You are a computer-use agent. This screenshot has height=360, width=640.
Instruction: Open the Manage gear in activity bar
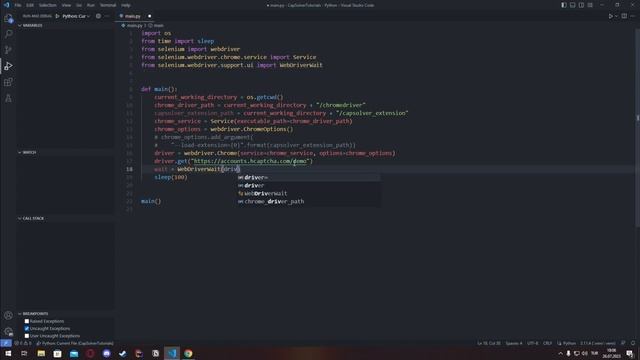point(8,331)
